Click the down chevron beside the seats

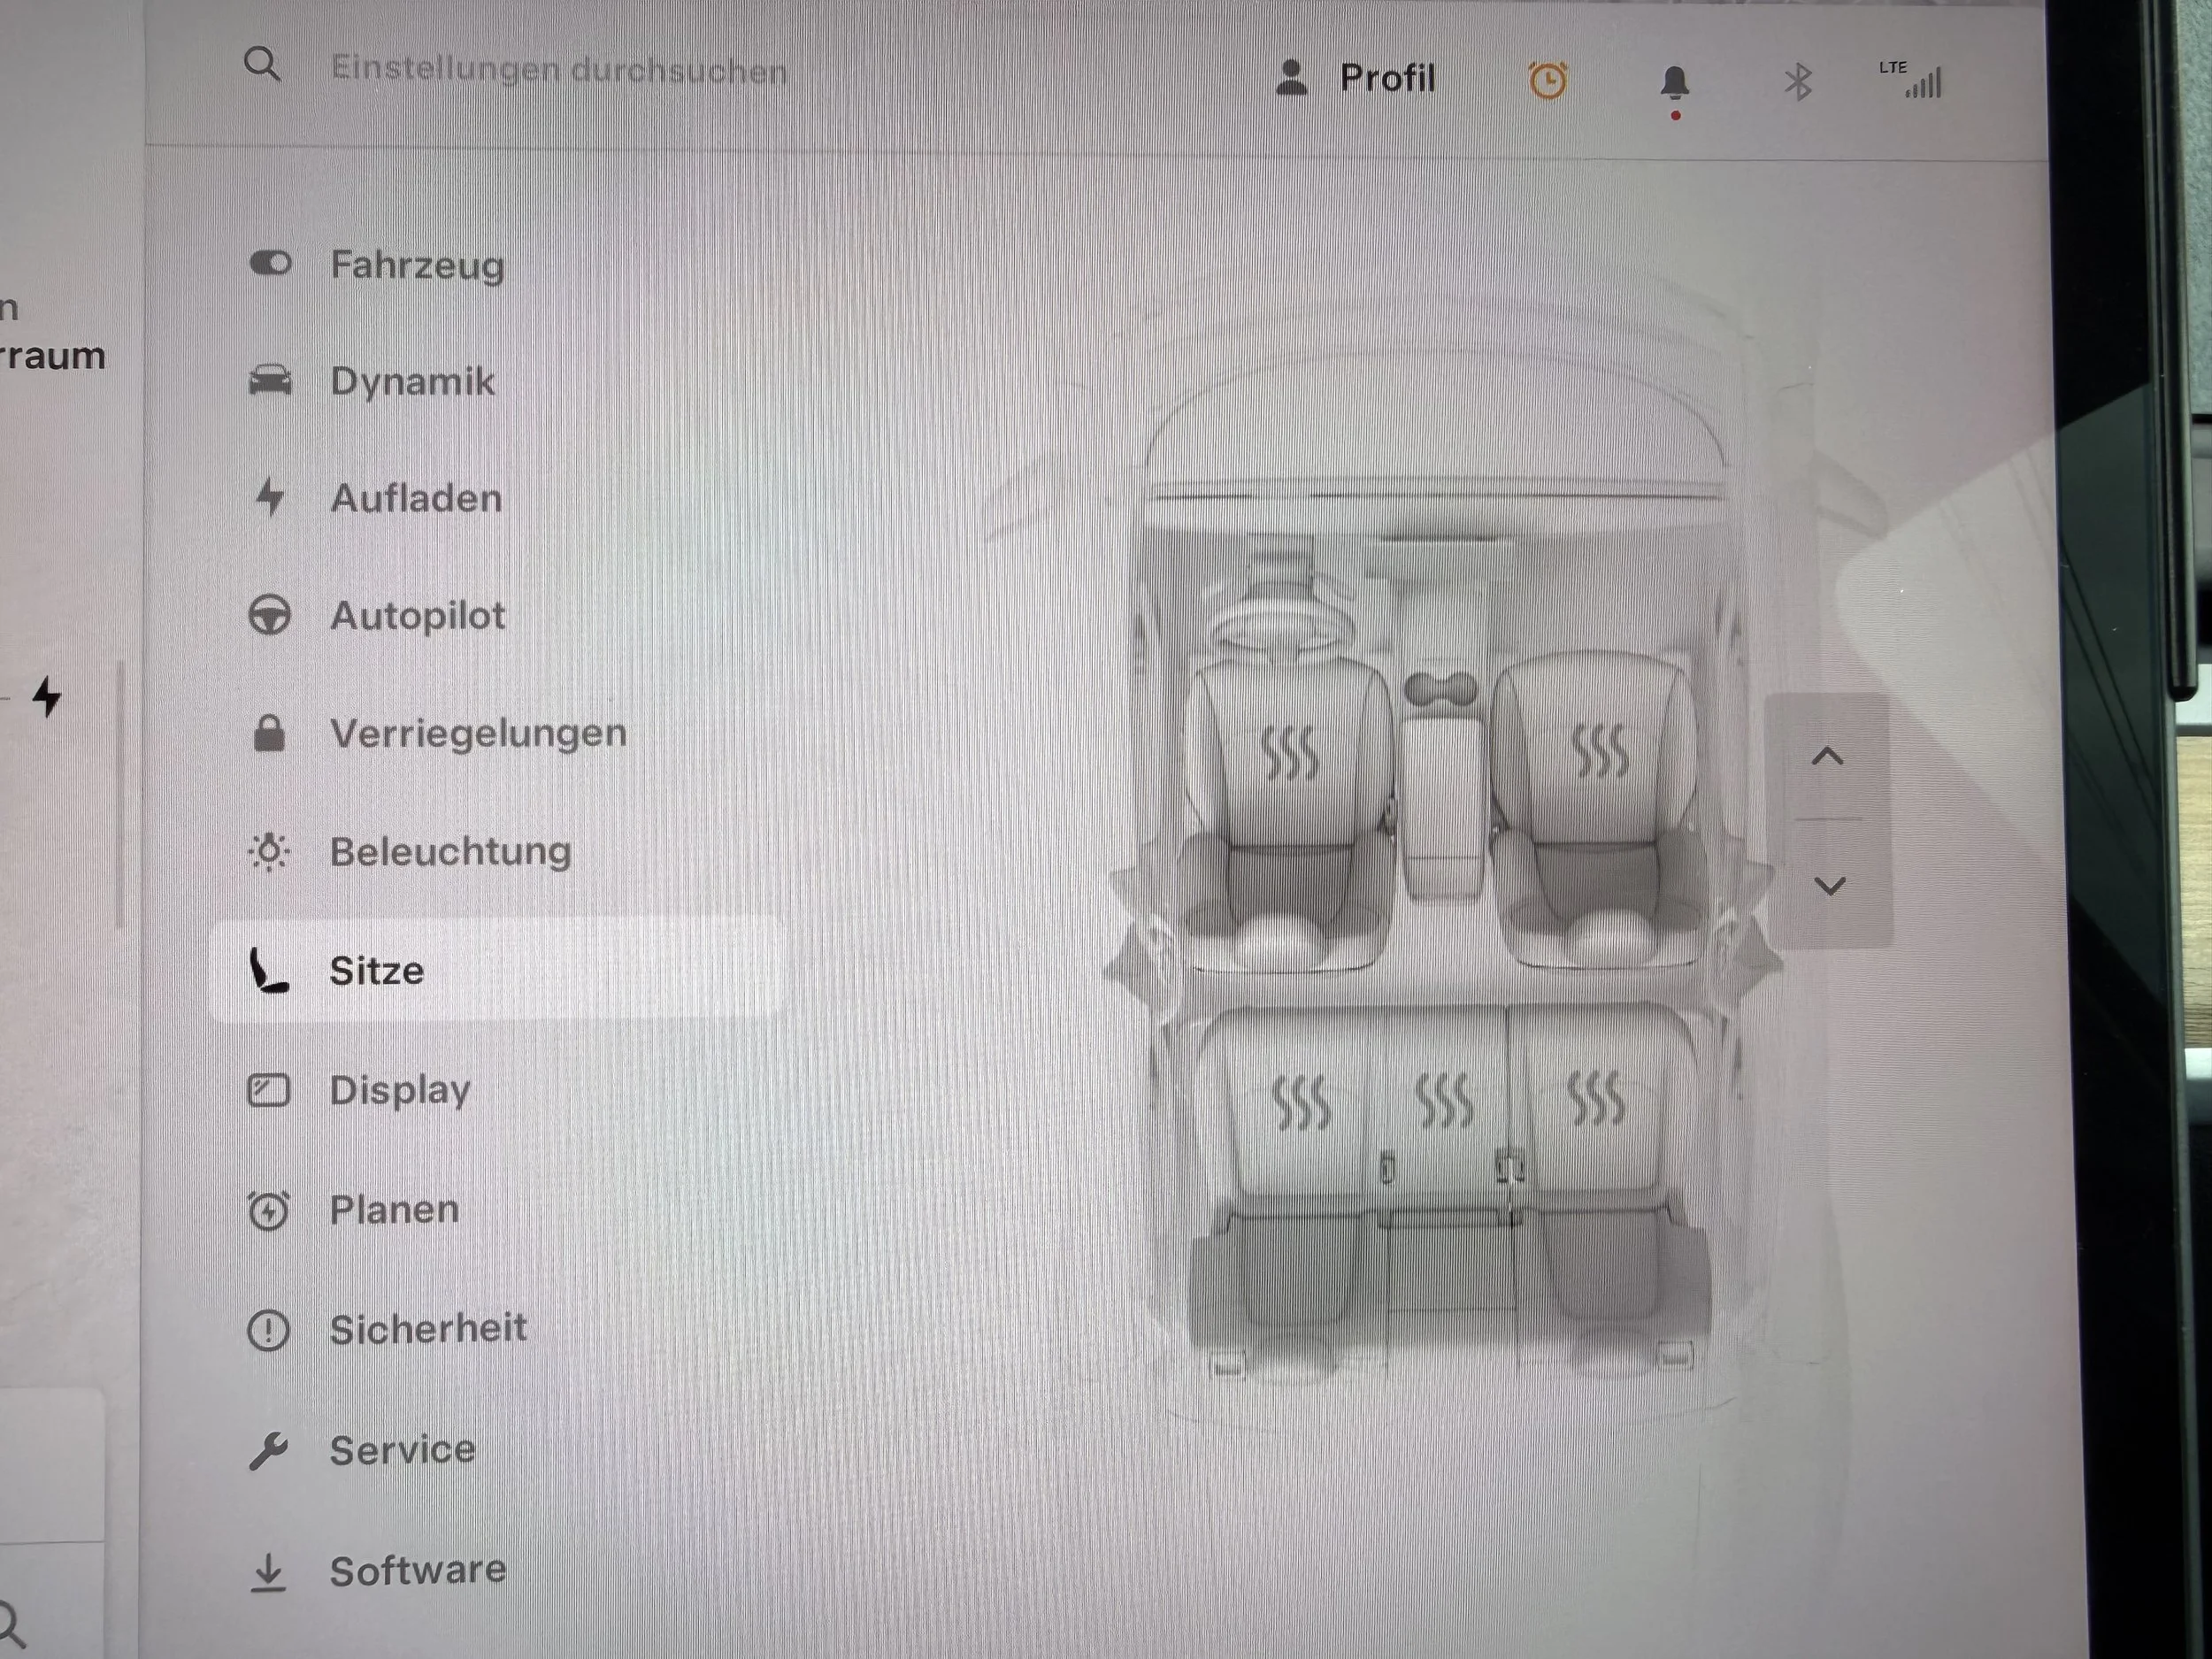pos(1829,886)
